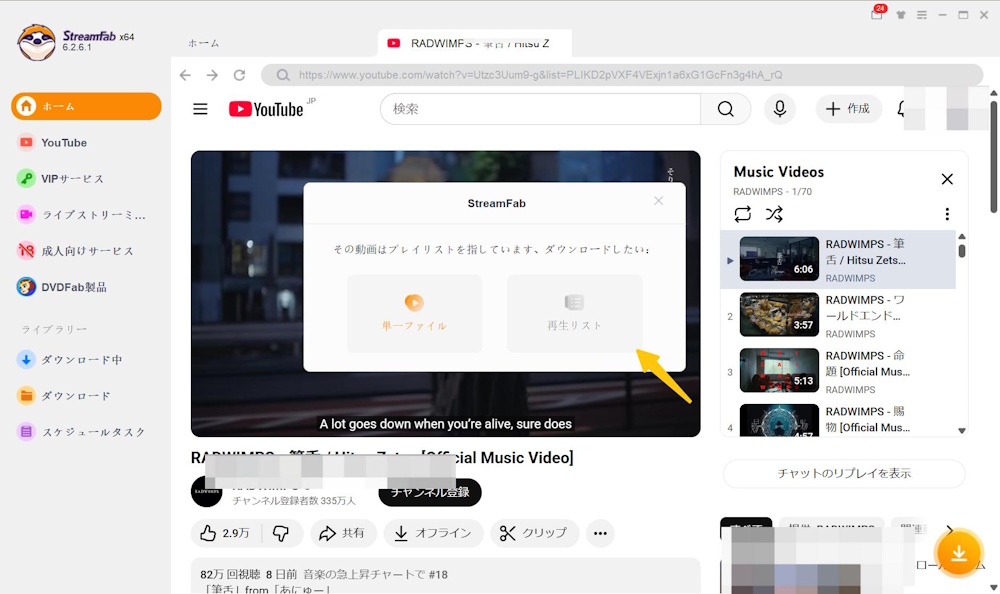This screenshot has width=1000, height=594.
Task: Open playlist three-dot options menu
Action: coord(947,214)
